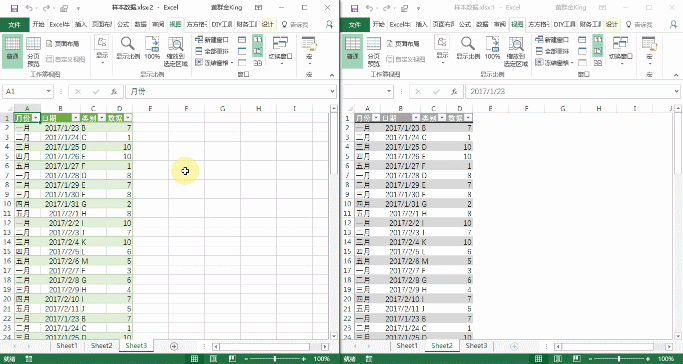Open 数据 column filter dropdown in xlsx:2 window

pos(128,118)
